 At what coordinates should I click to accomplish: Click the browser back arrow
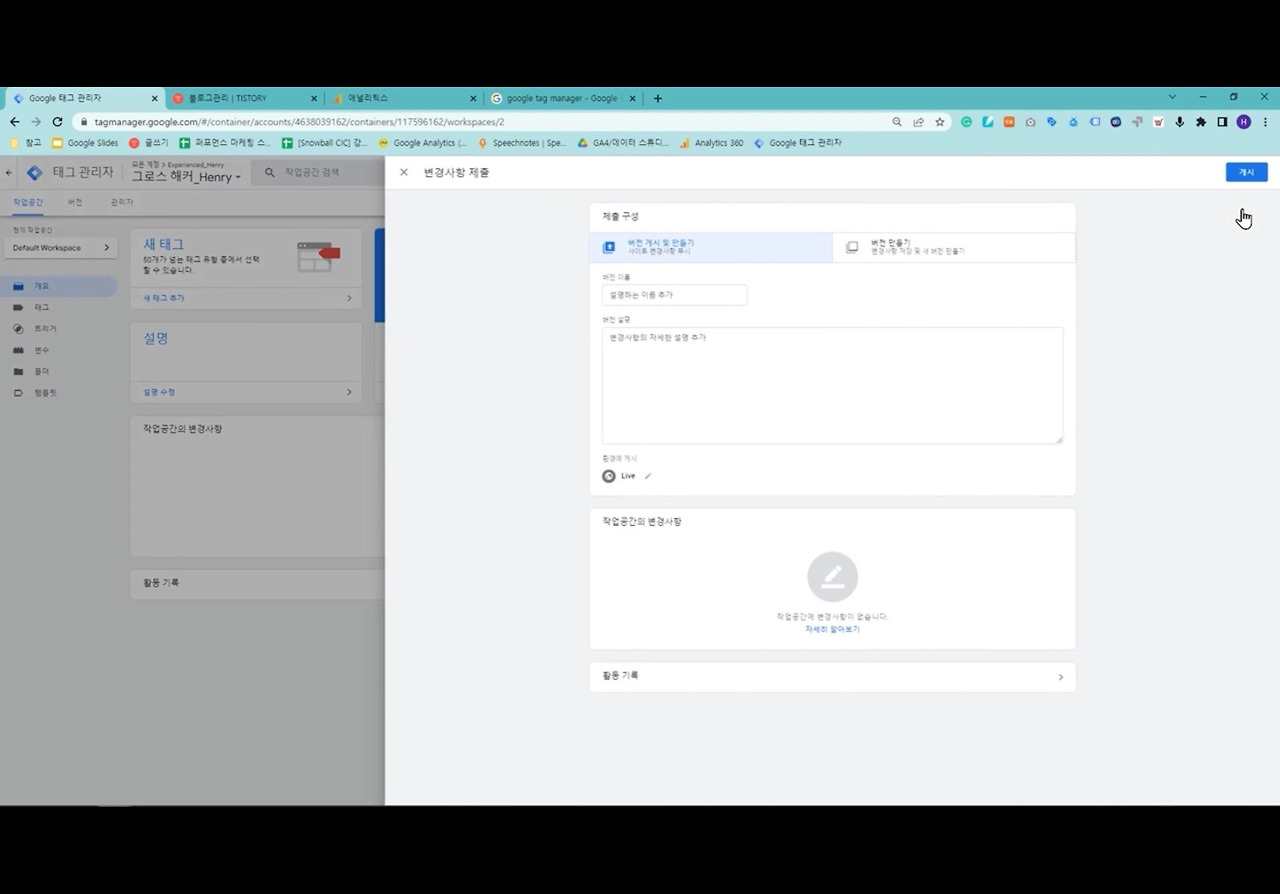14,122
